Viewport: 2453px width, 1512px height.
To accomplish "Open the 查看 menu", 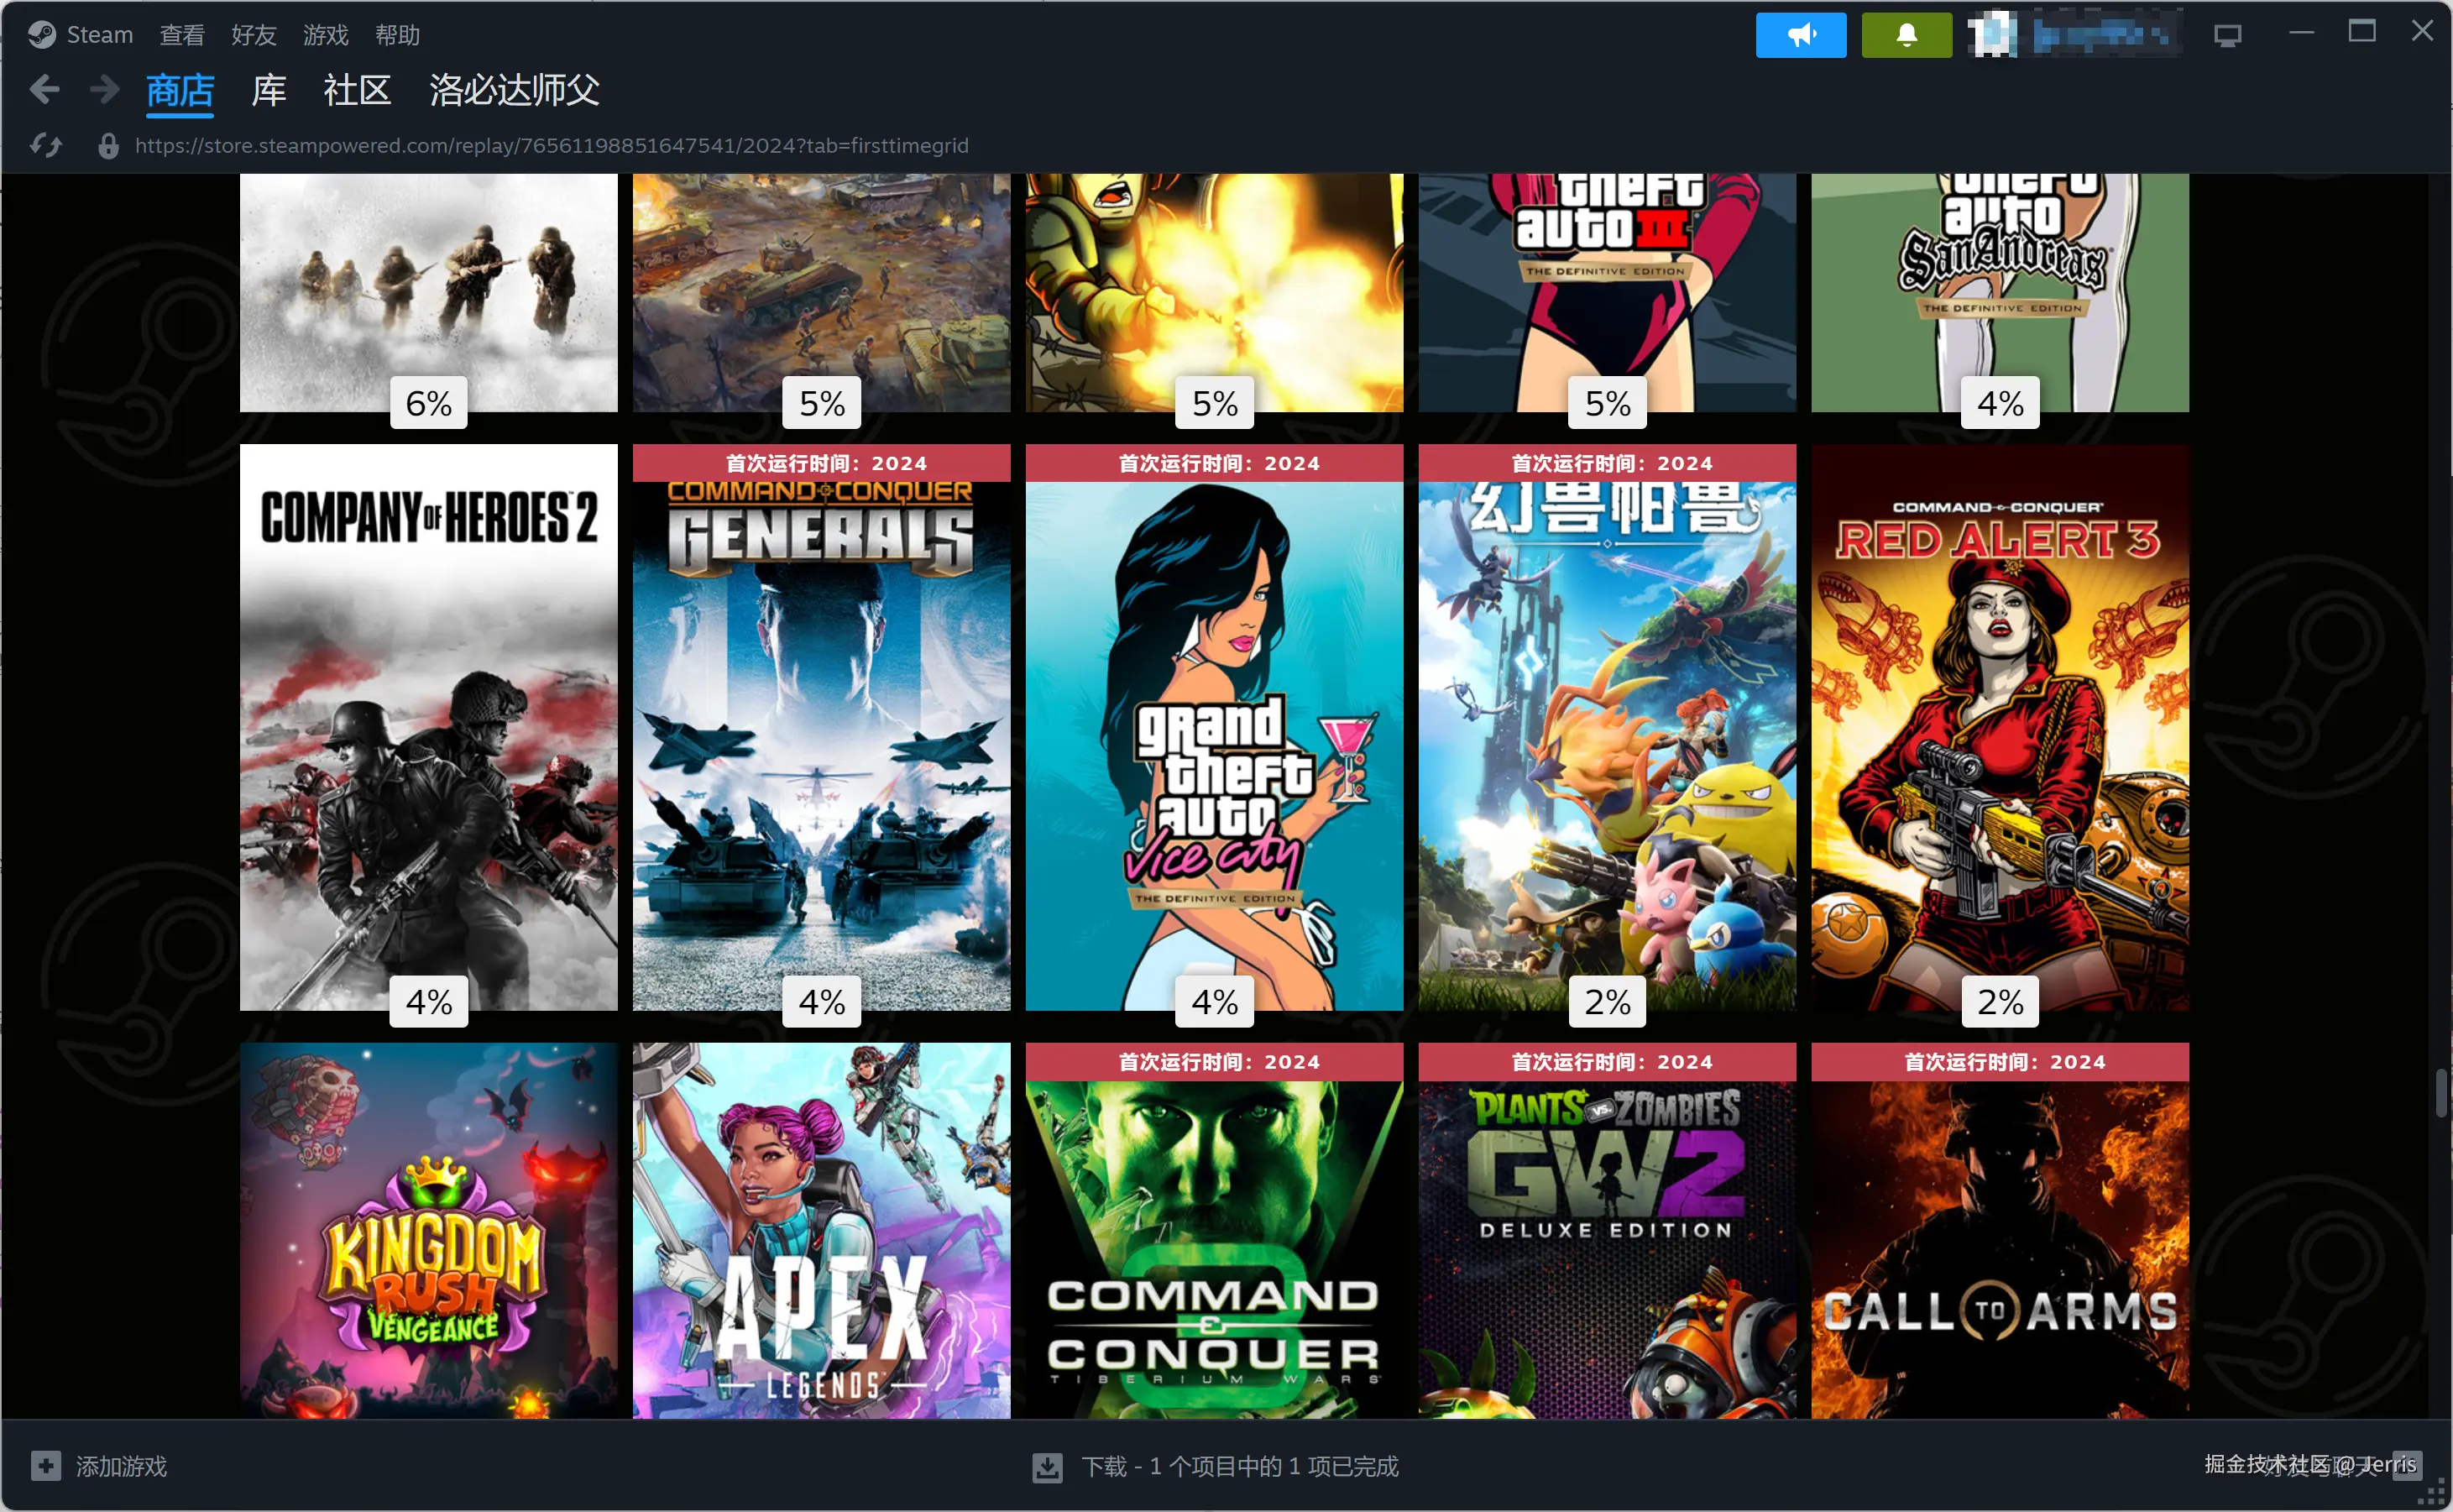I will [x=182, y=35].
